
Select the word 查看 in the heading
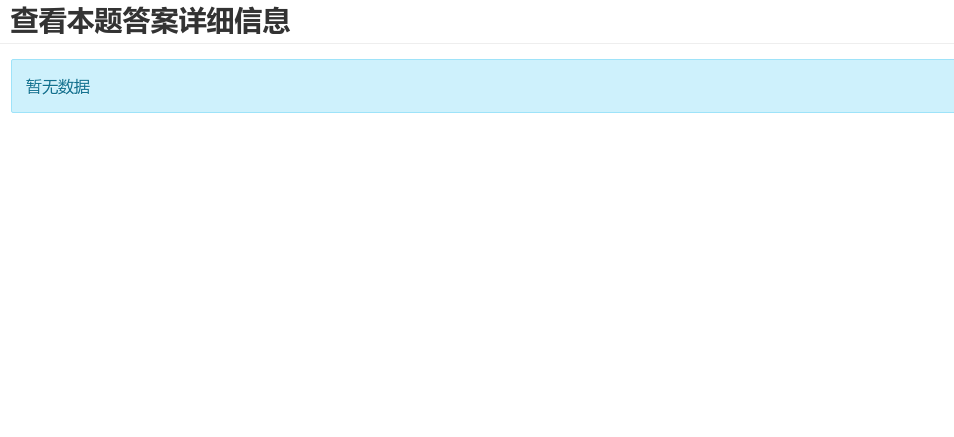point(39,21)
